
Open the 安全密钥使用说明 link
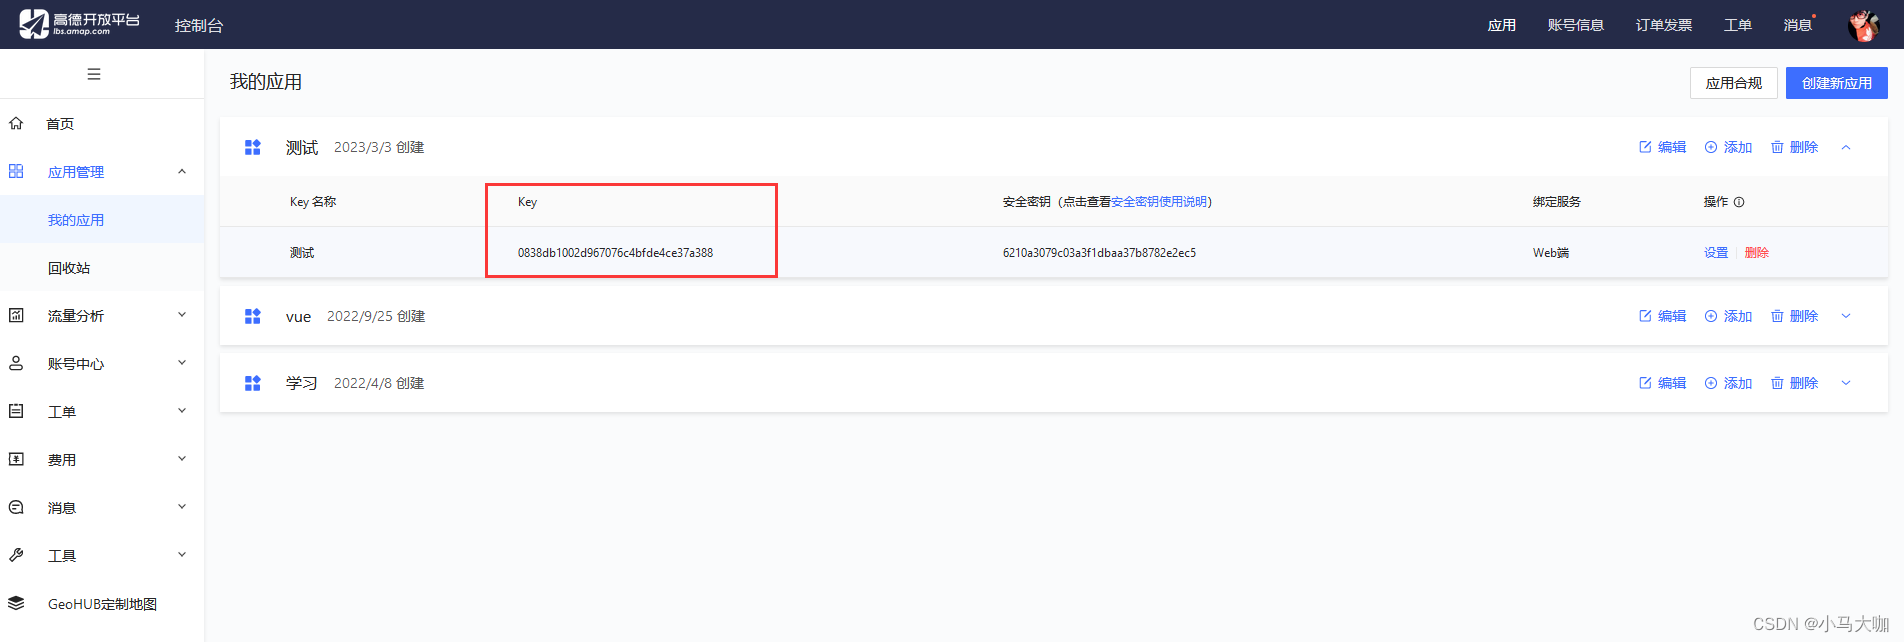pos(1159,202)
